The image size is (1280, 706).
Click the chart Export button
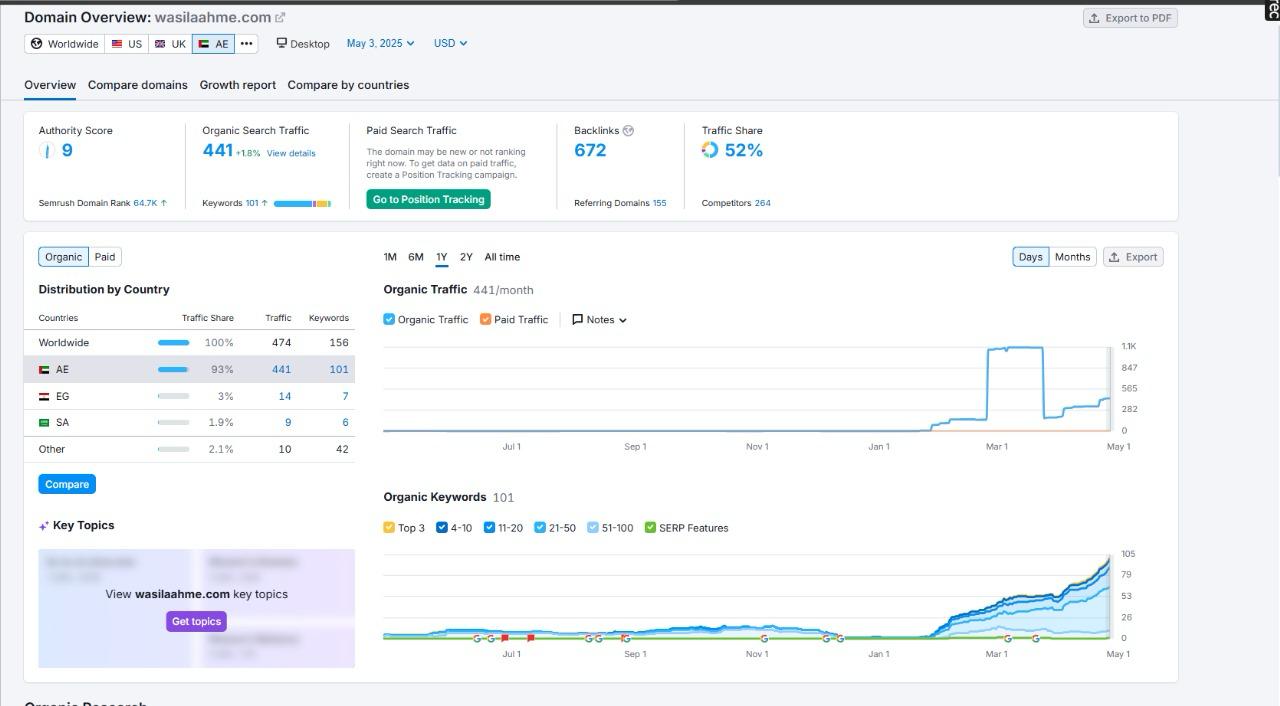[1133, 257]
